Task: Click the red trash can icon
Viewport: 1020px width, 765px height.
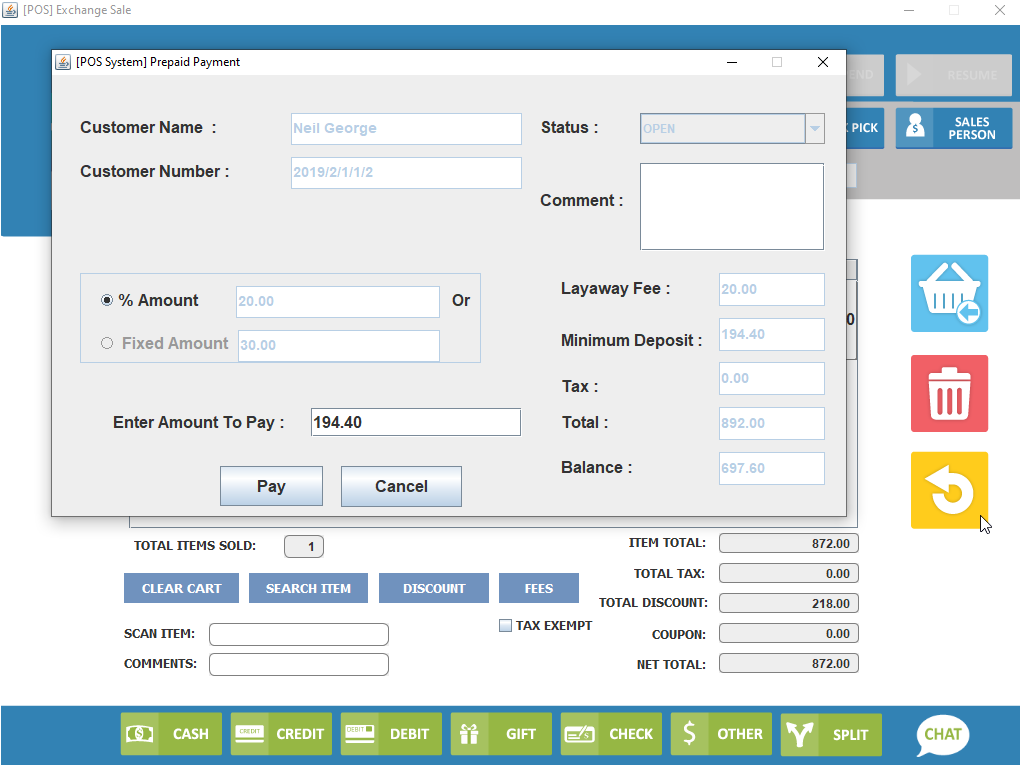Action: pos(949,394)
